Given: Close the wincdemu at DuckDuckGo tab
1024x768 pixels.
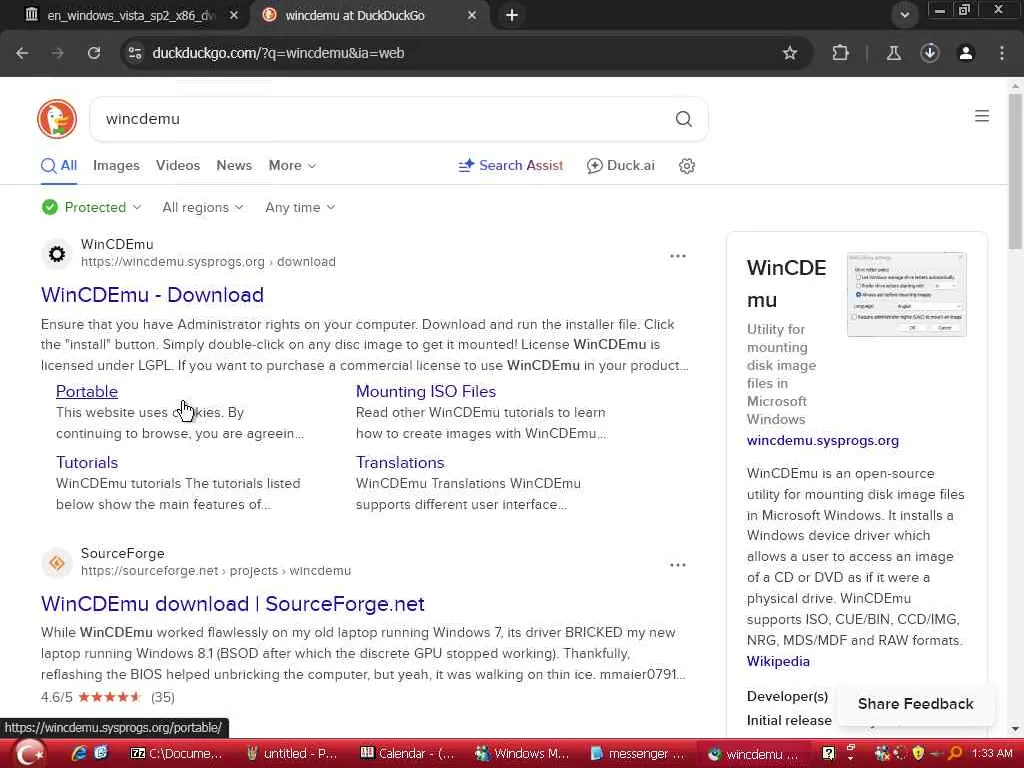Looking at the screenshot, I should 472,15.
